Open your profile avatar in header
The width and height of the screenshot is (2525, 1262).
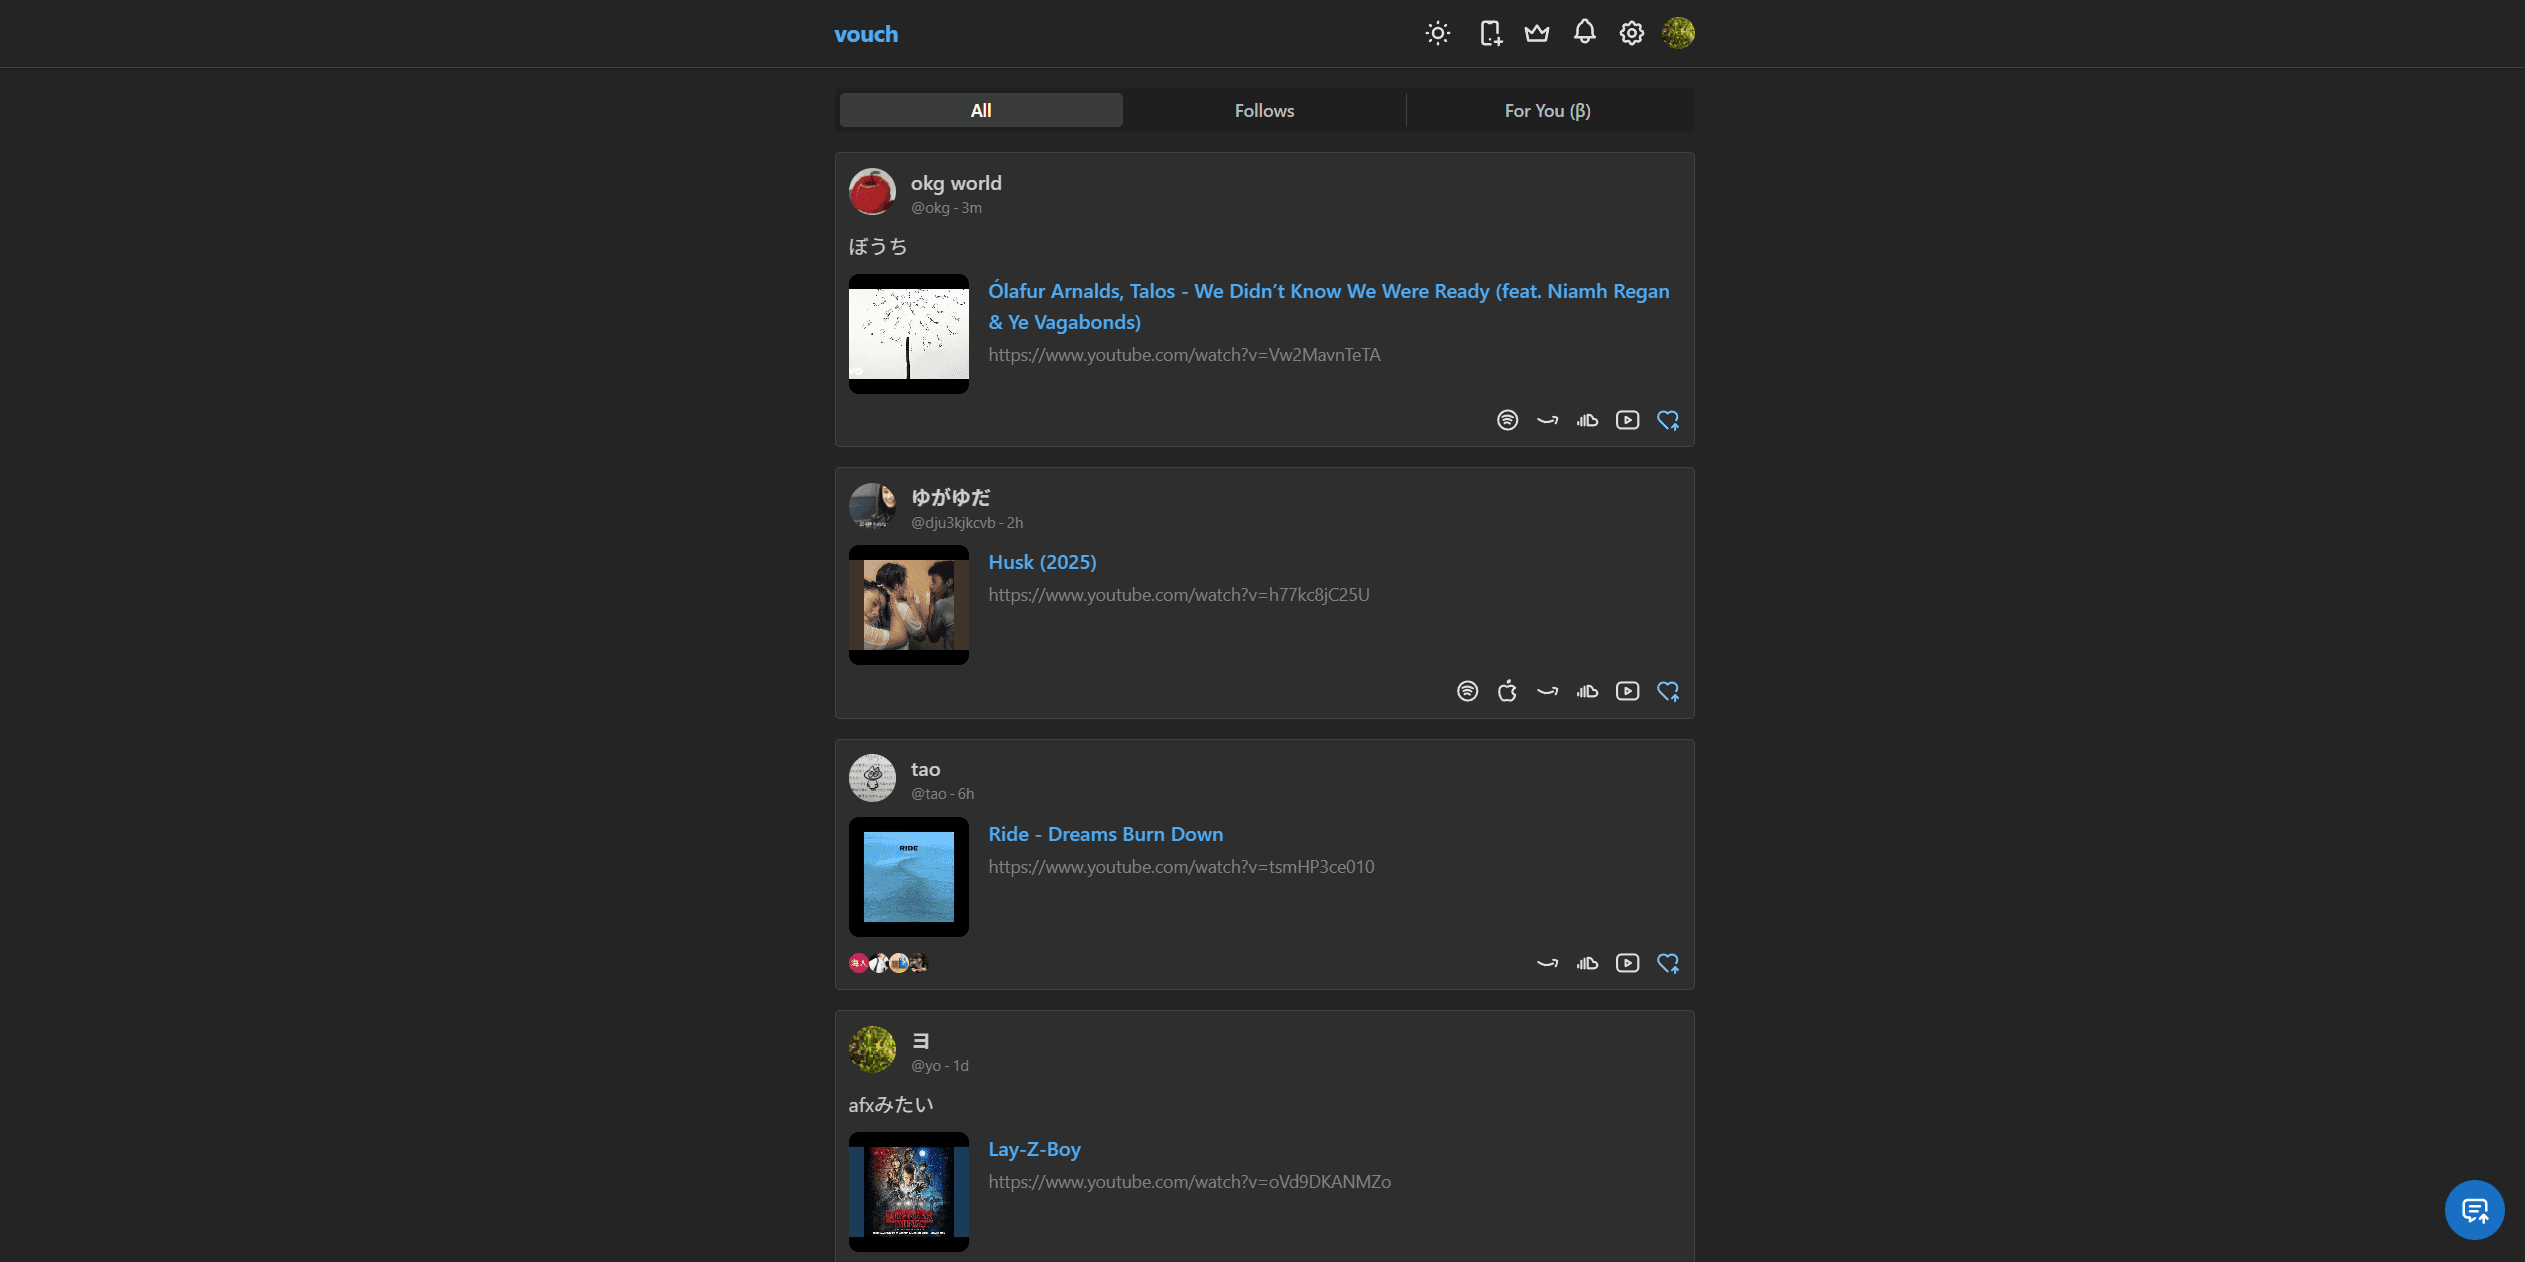tap(1678, 33)
